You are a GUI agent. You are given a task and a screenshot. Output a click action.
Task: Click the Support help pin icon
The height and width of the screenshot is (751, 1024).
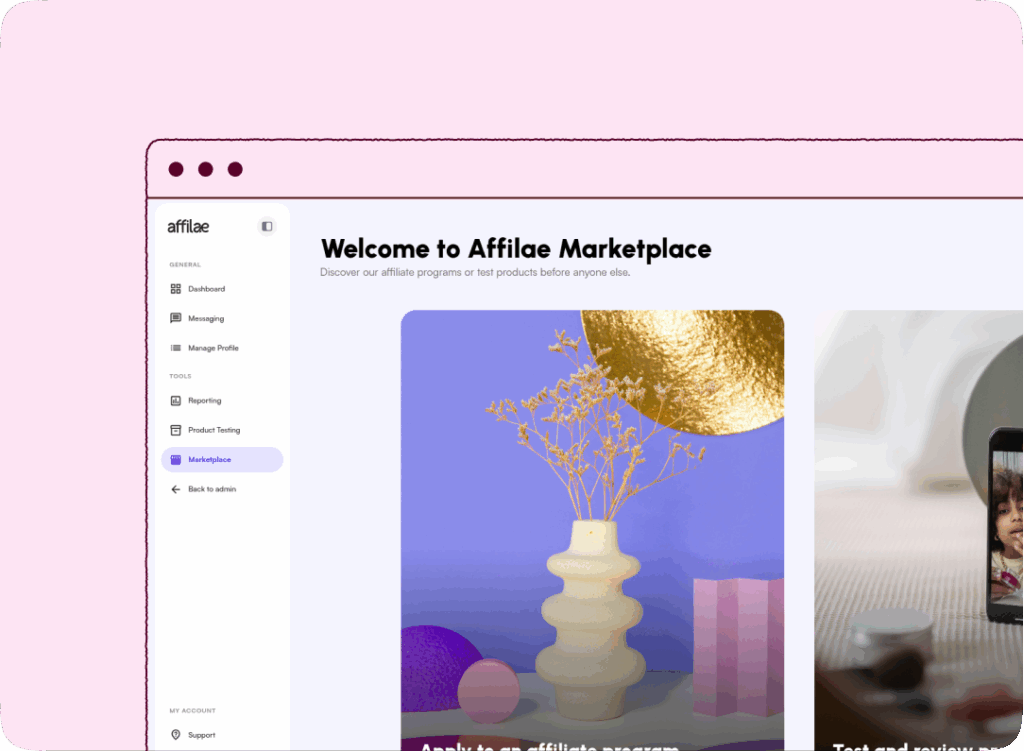click(x=176, y=735)
